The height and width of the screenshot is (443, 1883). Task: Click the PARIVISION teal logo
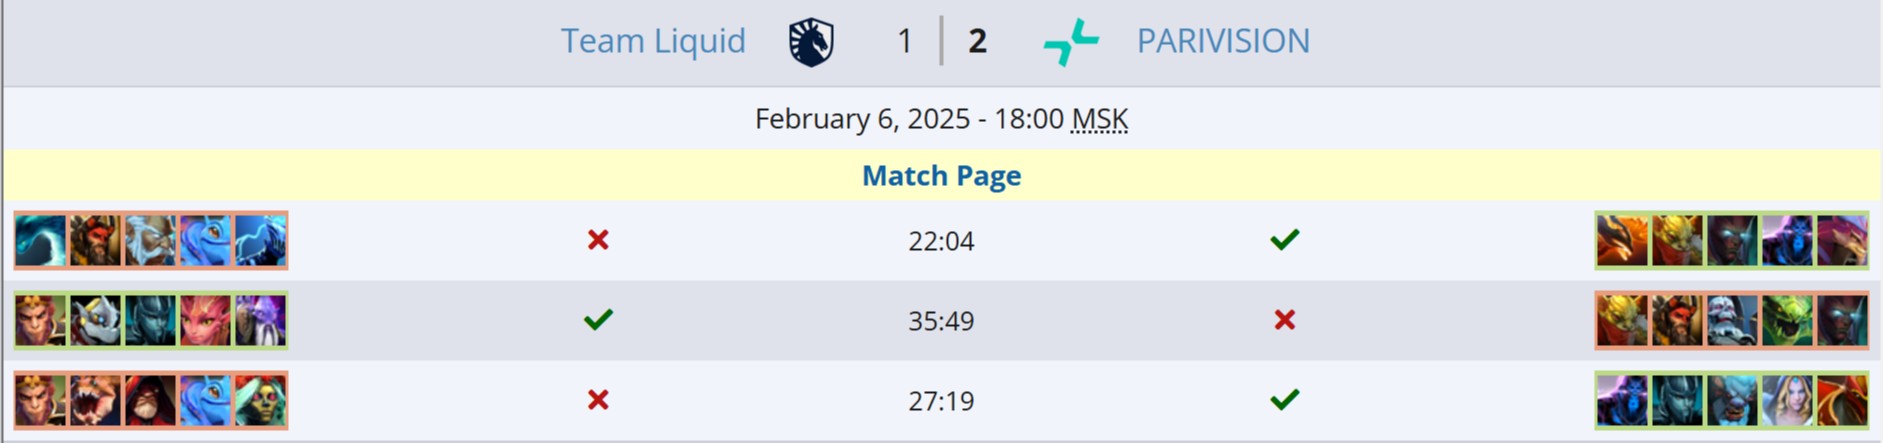[x=1070, y=42]
